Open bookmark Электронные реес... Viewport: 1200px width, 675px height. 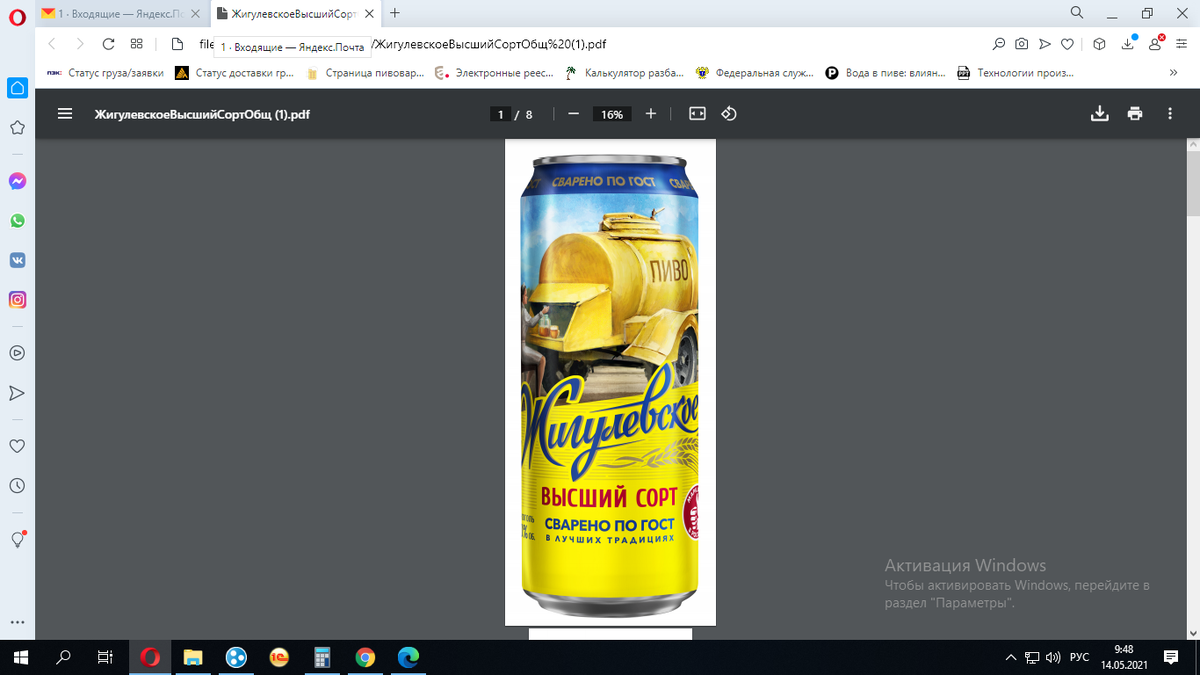click(x=495, y=73)
